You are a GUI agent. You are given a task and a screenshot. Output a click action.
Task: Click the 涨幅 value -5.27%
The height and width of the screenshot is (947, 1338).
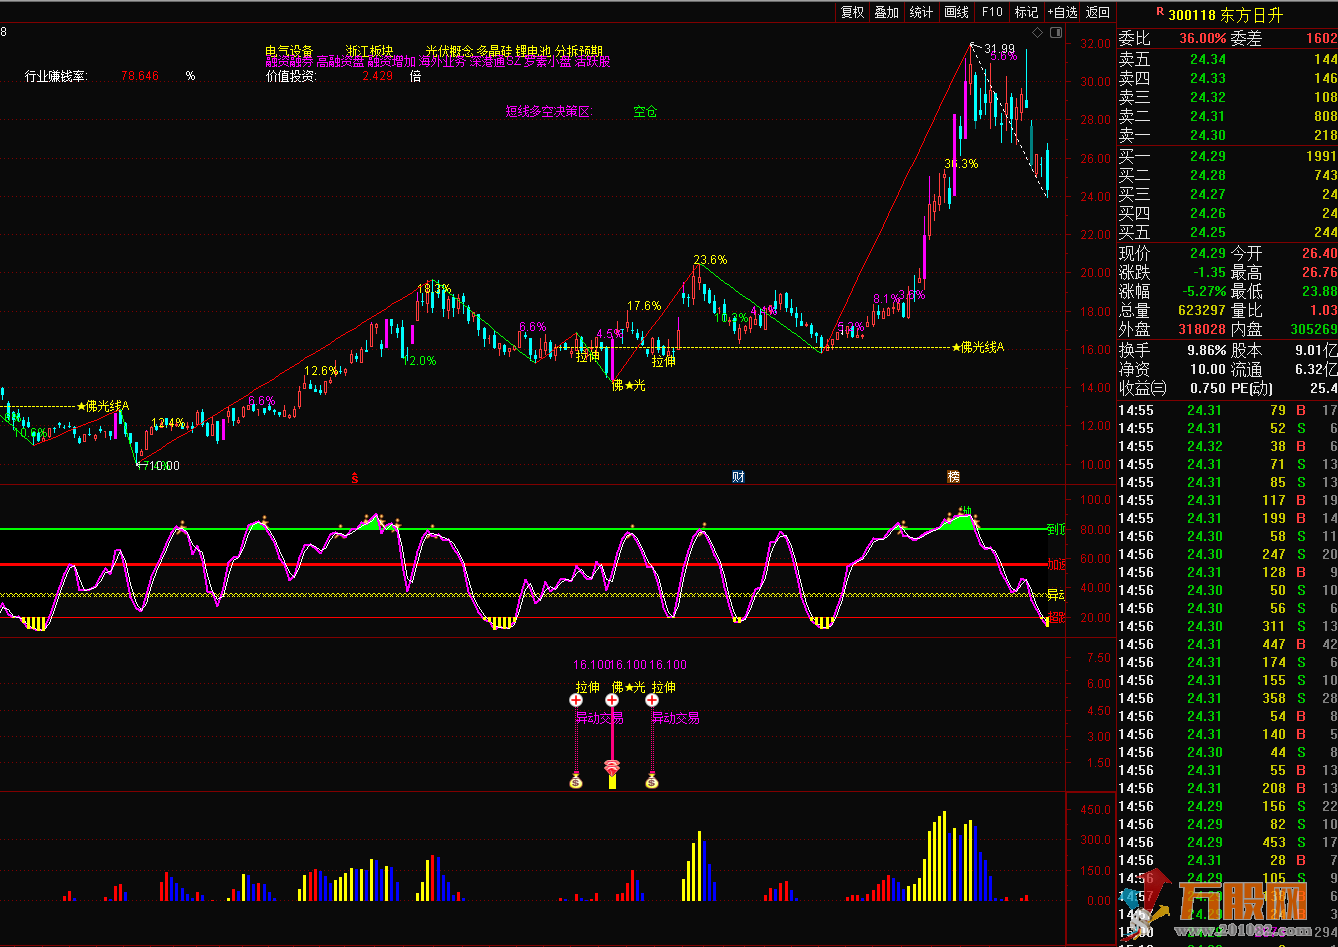coord(1202,292)
